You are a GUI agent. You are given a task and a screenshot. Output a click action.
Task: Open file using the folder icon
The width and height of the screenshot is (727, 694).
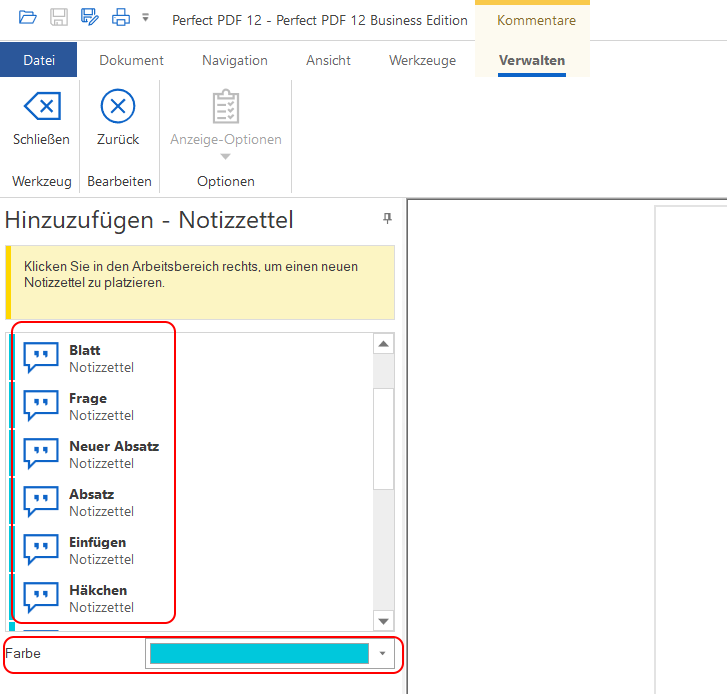tap(27, 18)
